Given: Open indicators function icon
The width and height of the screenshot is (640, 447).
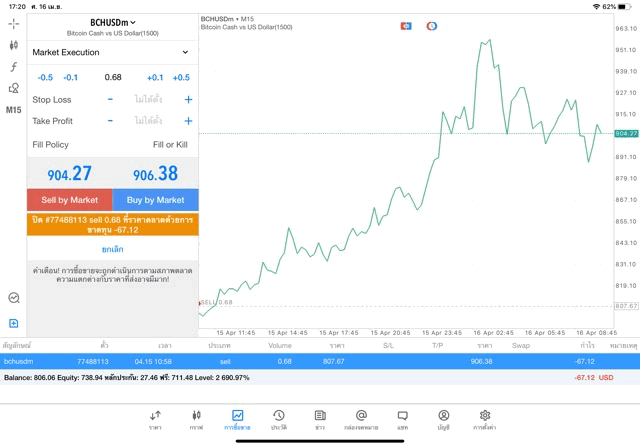Looking at the screenshot, I should click(x=13, y=67).
